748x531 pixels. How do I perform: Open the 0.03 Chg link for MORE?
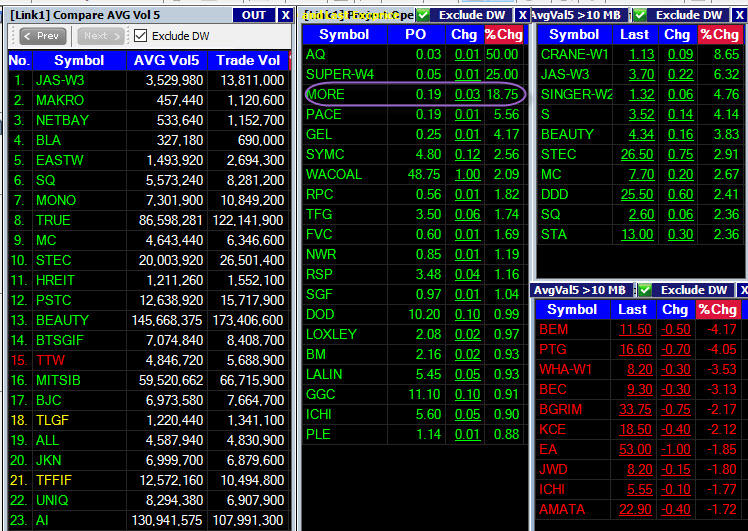tap(467, 95)
